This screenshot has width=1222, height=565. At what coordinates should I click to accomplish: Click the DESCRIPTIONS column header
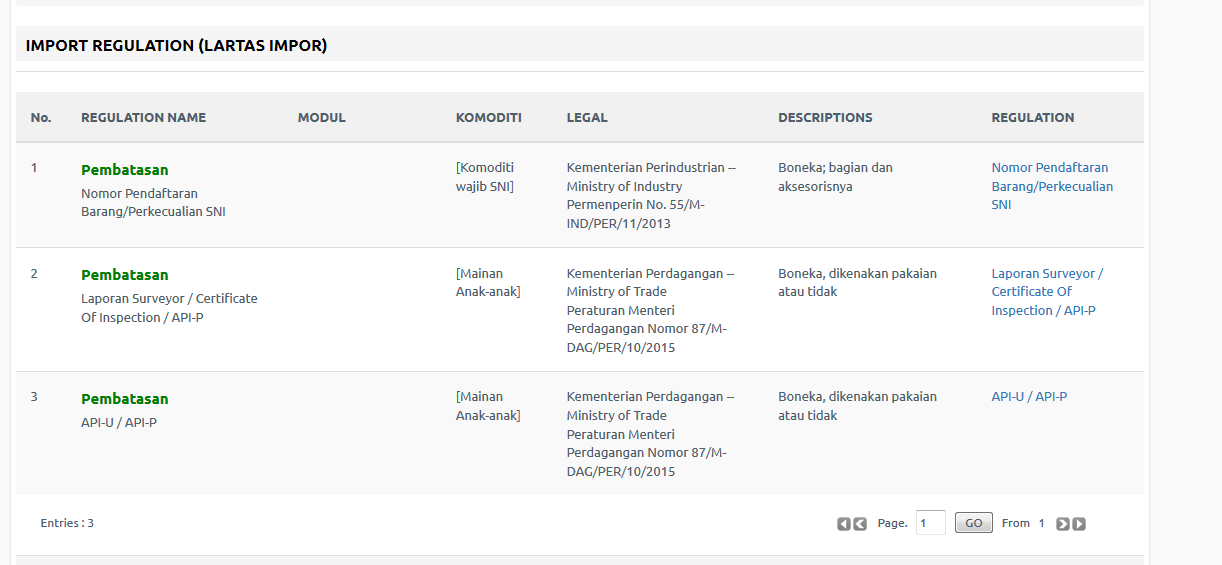(825, 118)
